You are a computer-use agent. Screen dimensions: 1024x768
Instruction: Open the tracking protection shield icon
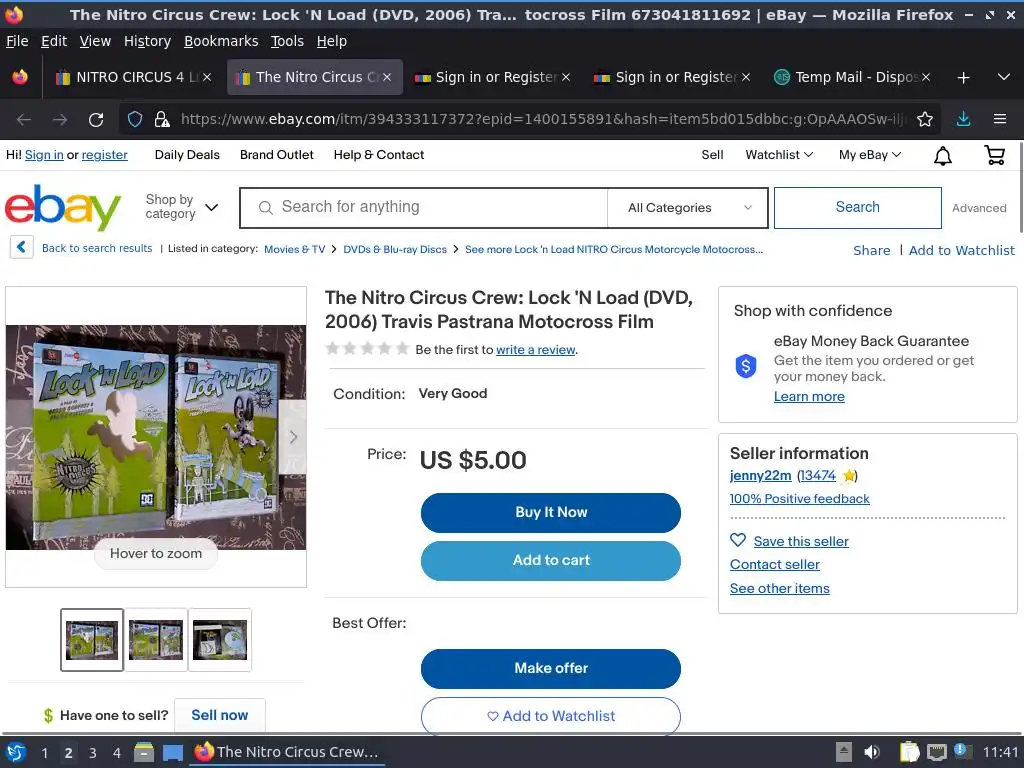[135, 120]
